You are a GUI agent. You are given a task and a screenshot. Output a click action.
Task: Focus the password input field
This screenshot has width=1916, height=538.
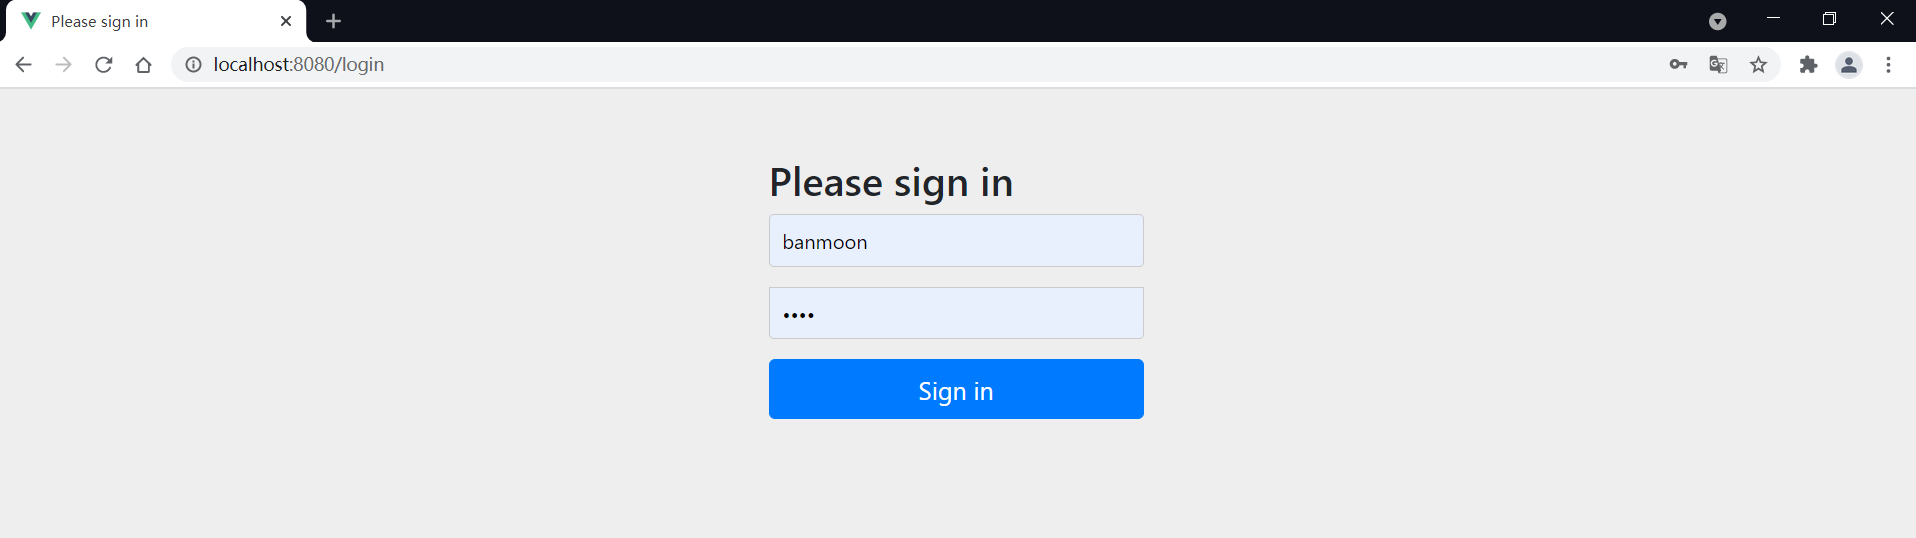956,313
